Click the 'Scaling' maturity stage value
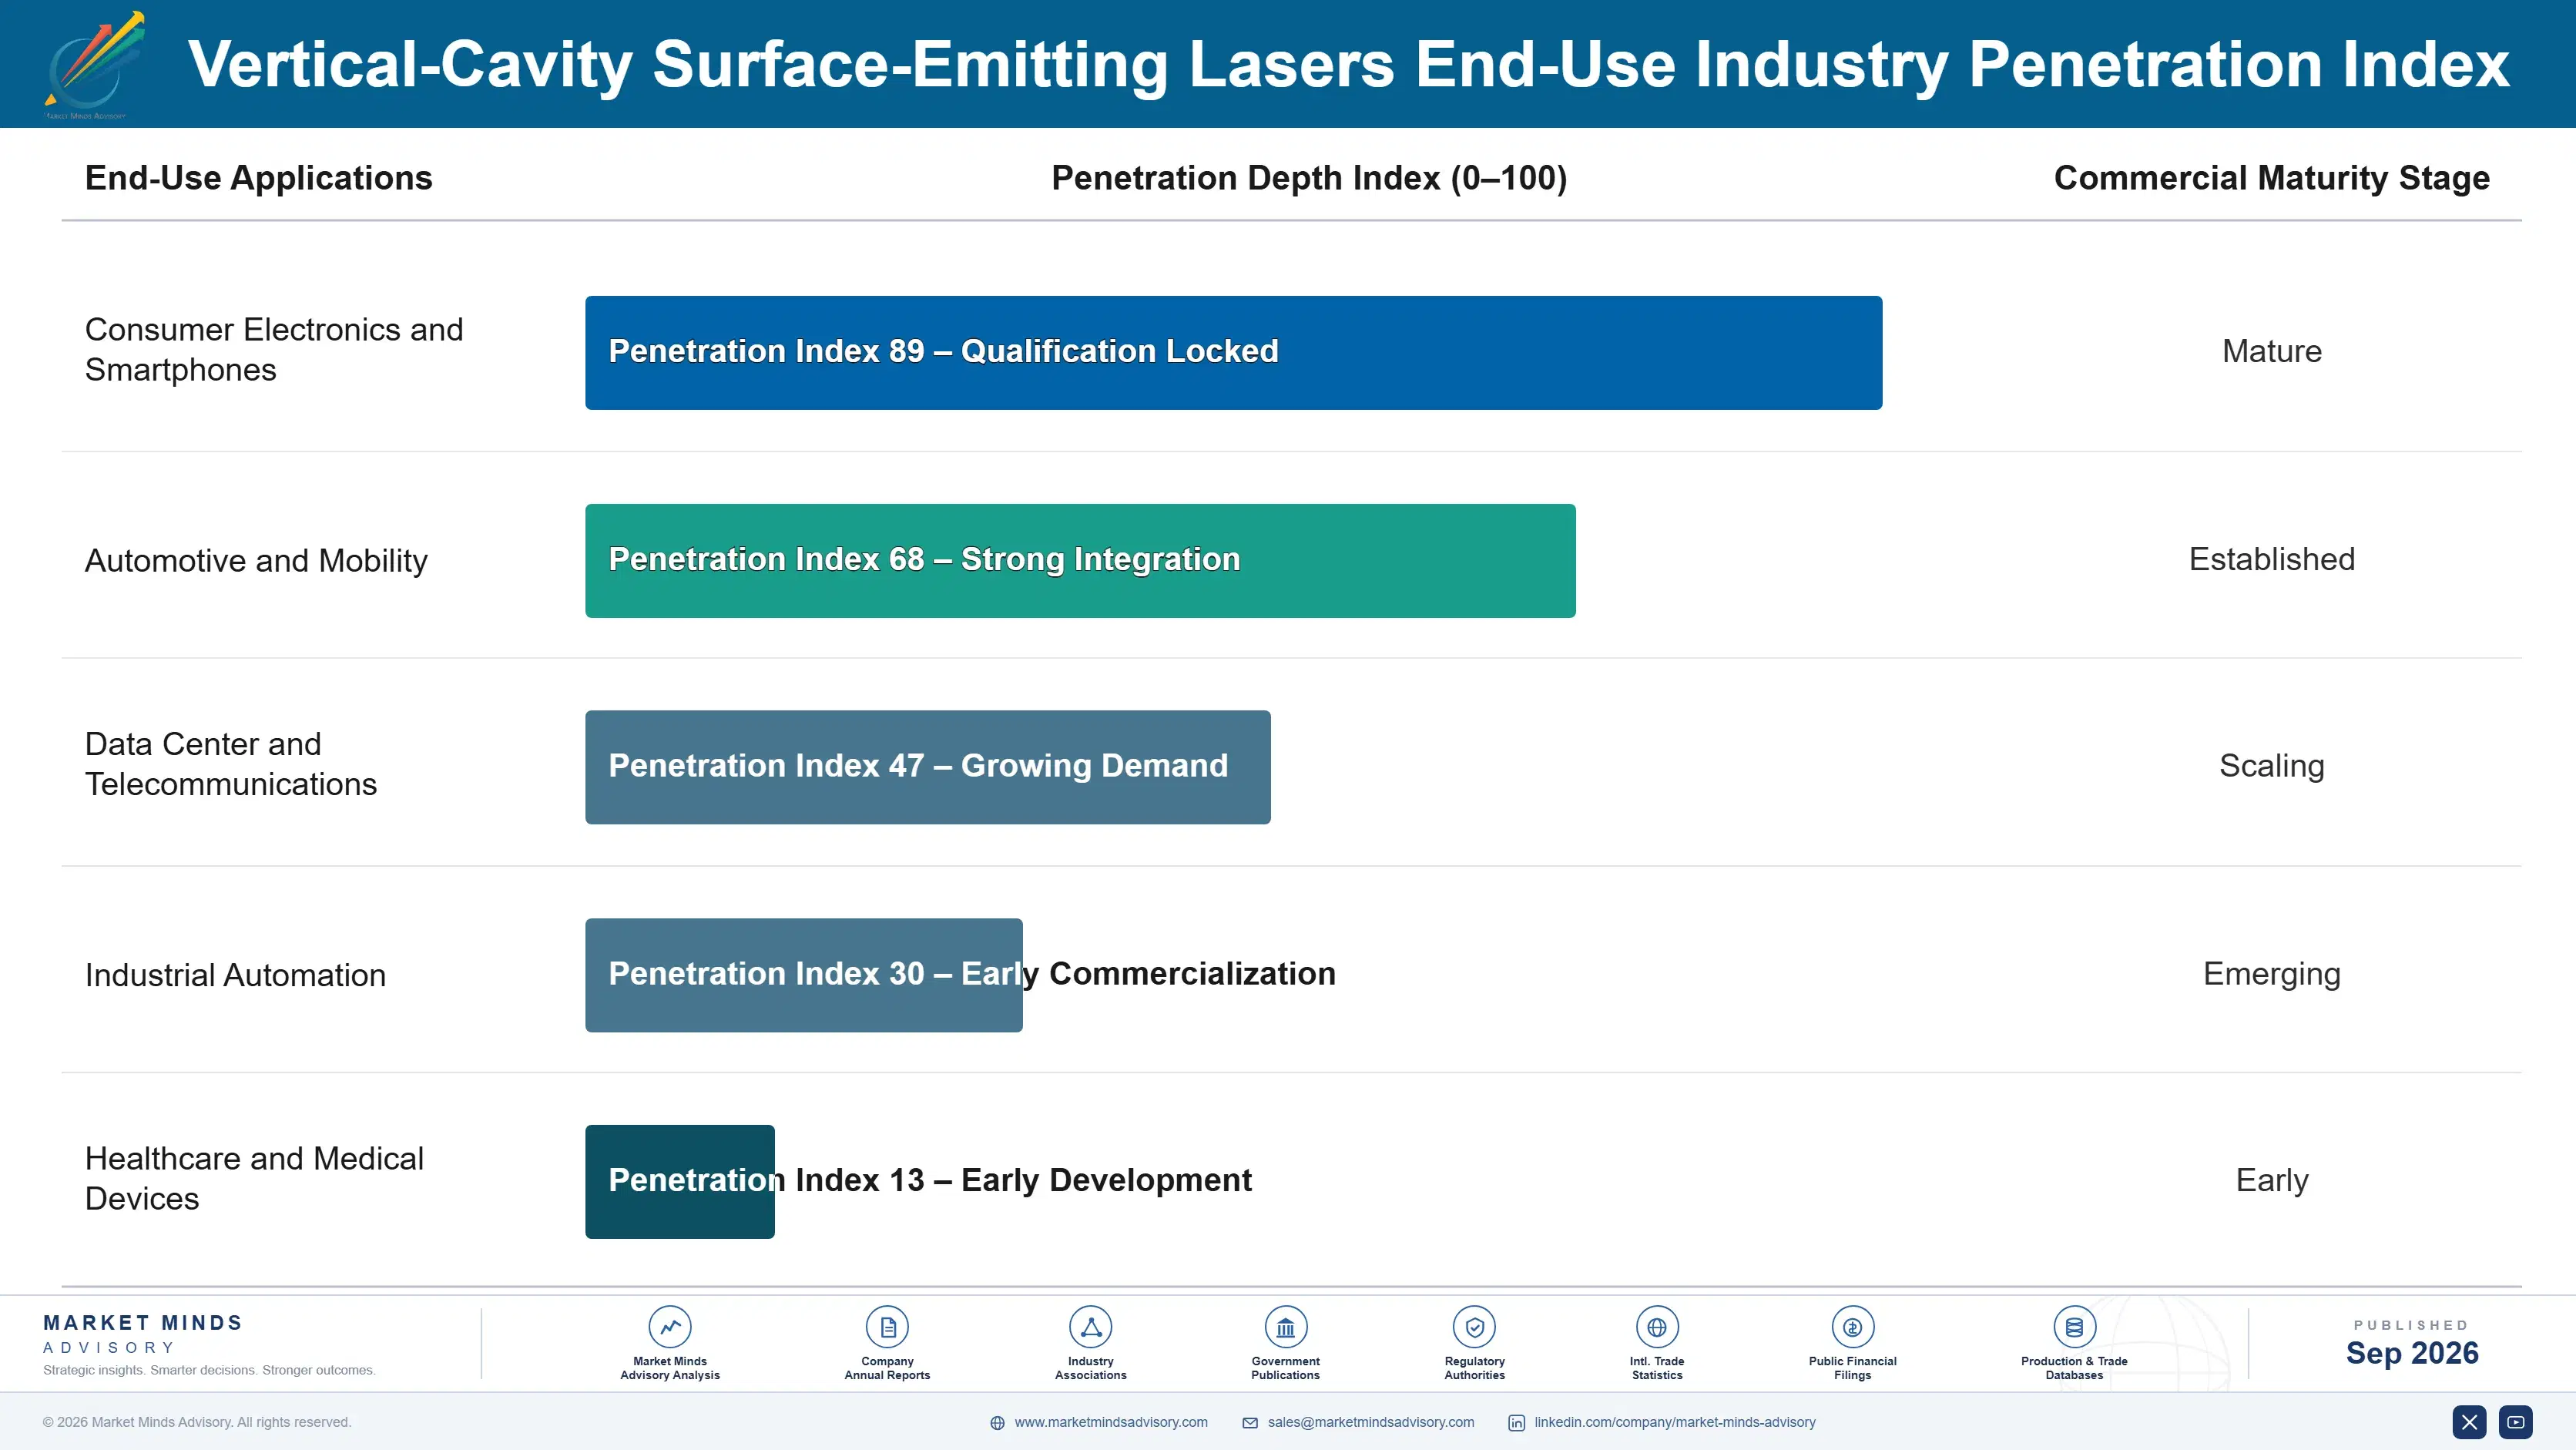The height and width of the screenshot is (1450, 2576). point(2271,766)
